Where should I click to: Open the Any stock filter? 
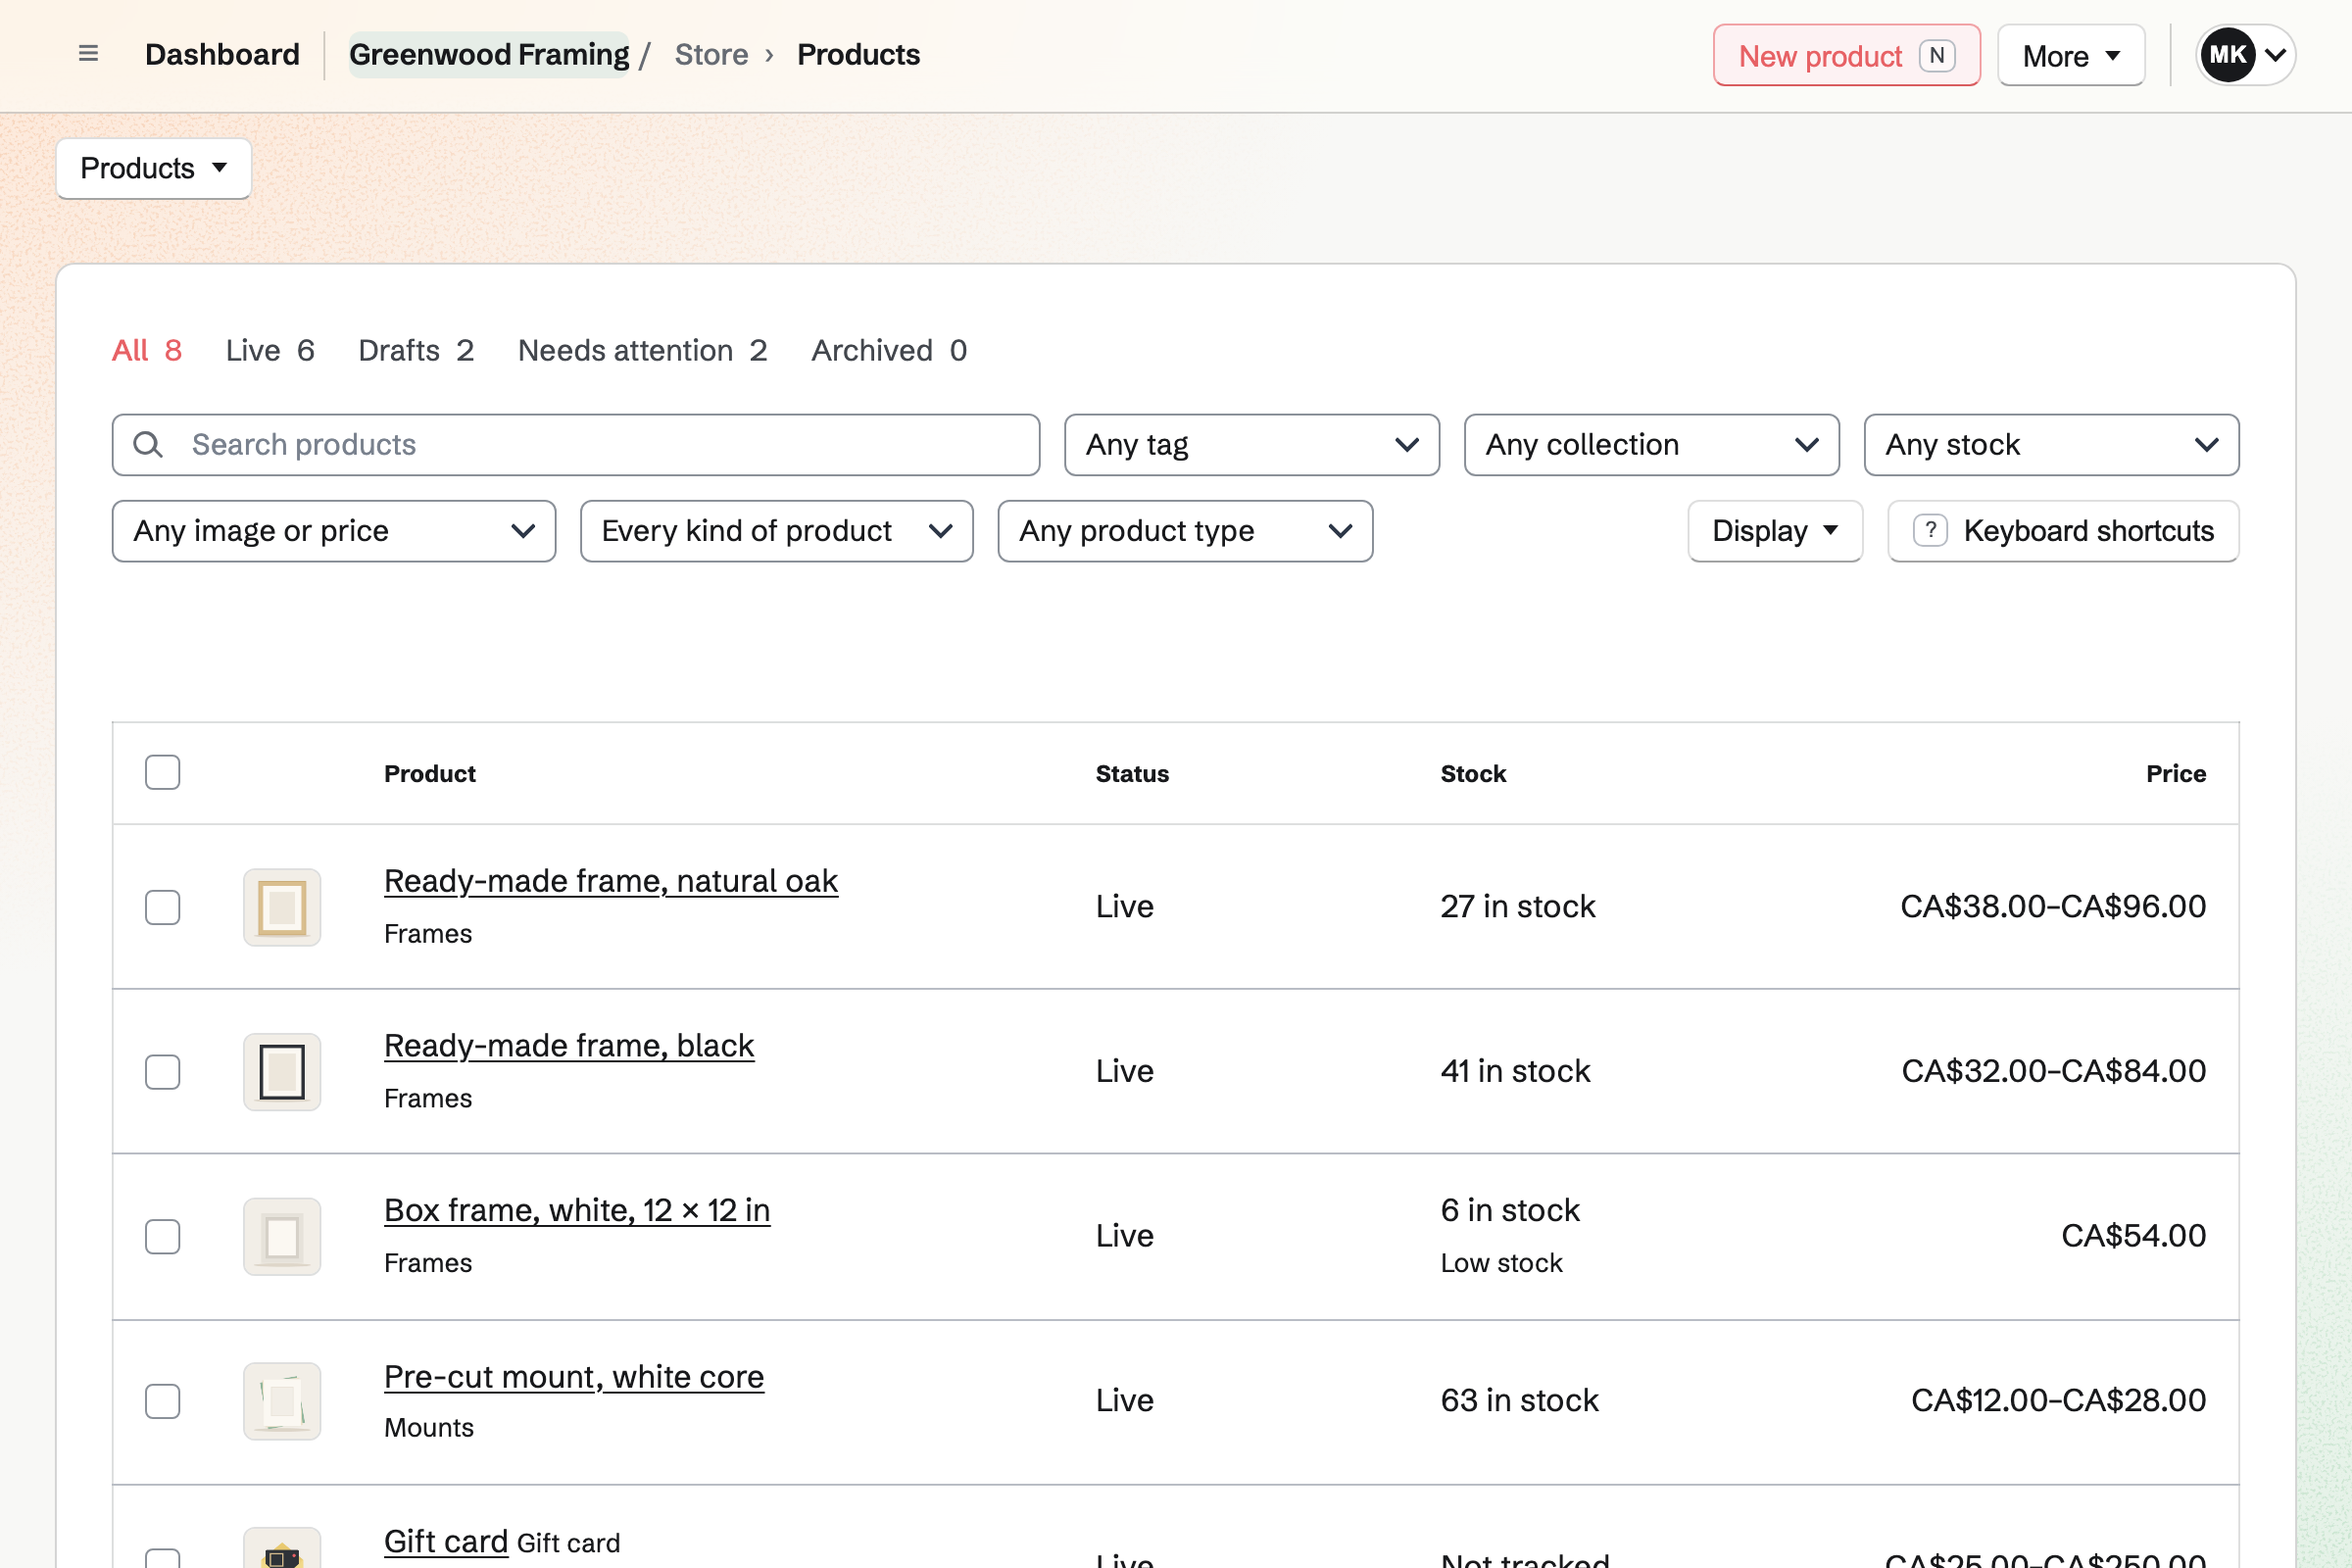point(2052,445)
